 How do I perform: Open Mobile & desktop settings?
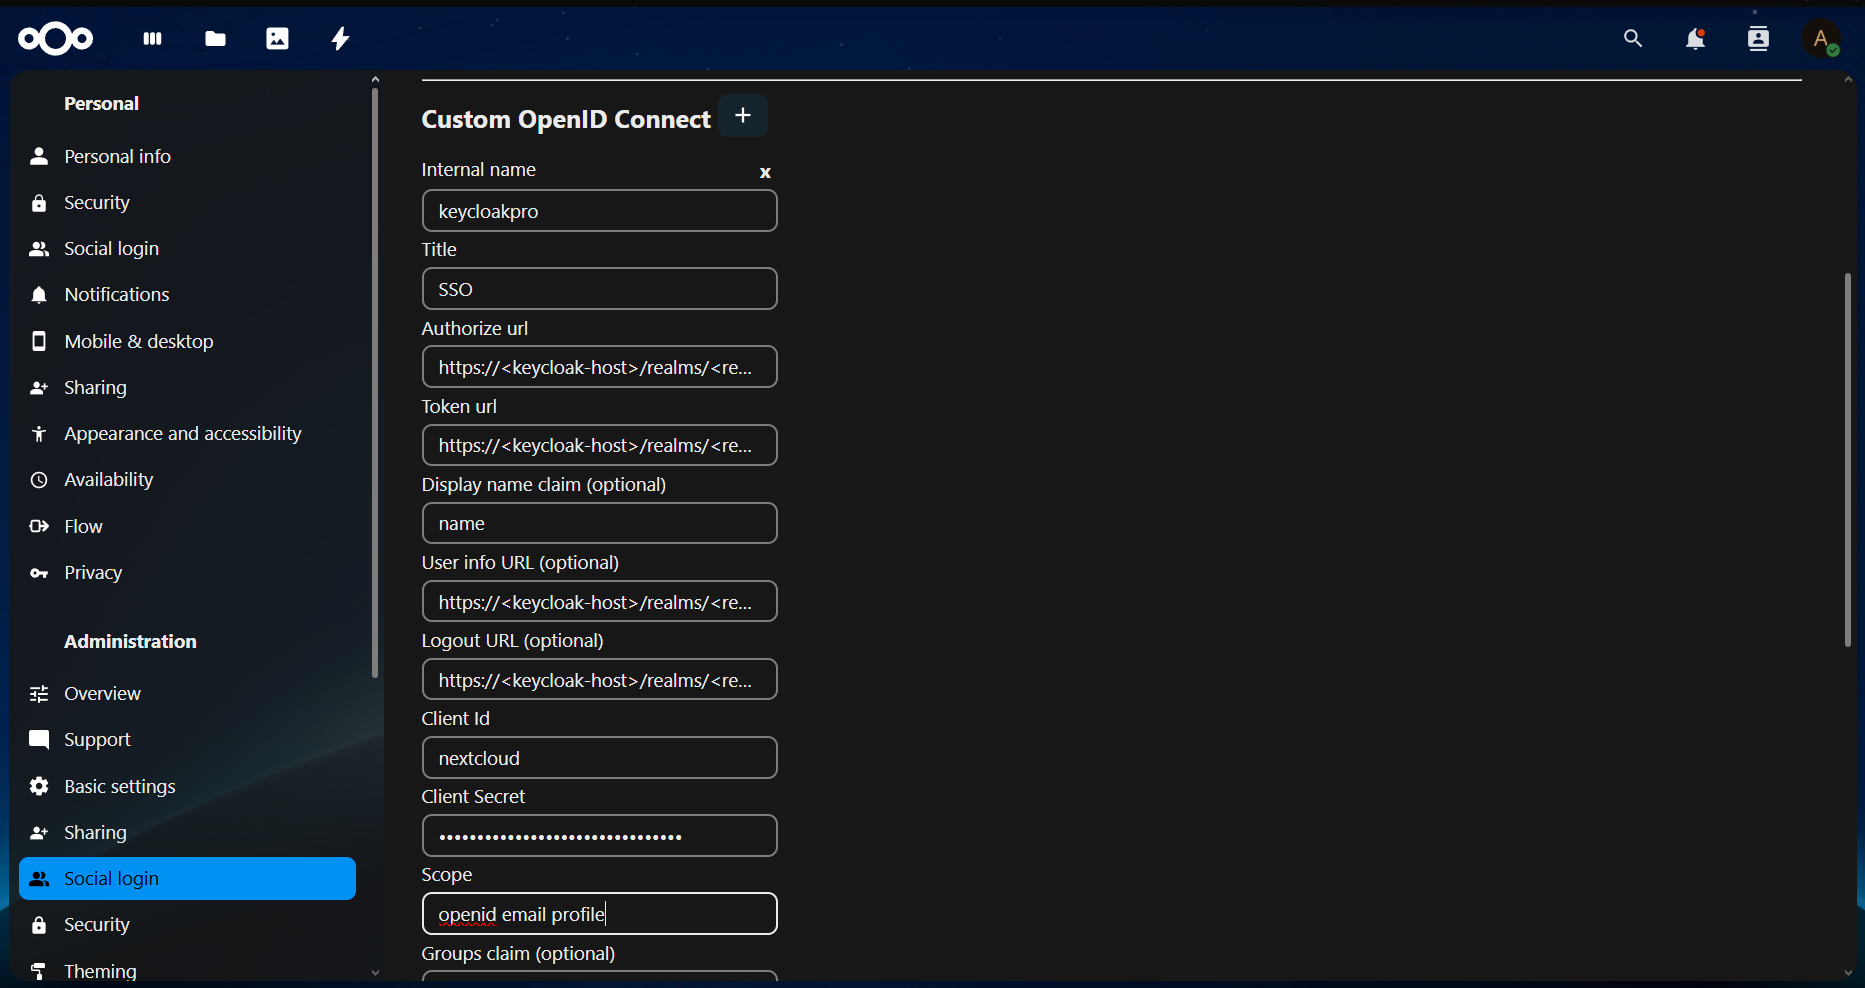point(188,342)
